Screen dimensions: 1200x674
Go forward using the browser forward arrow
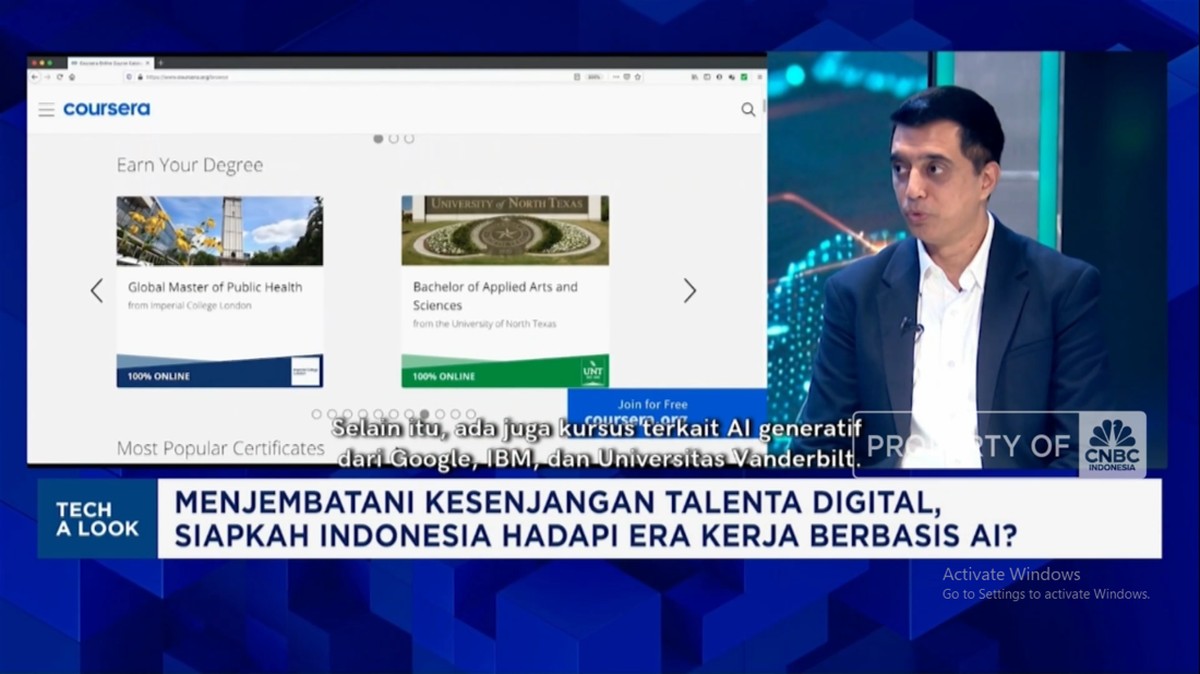pyautogui.click(x=47, y=77)
